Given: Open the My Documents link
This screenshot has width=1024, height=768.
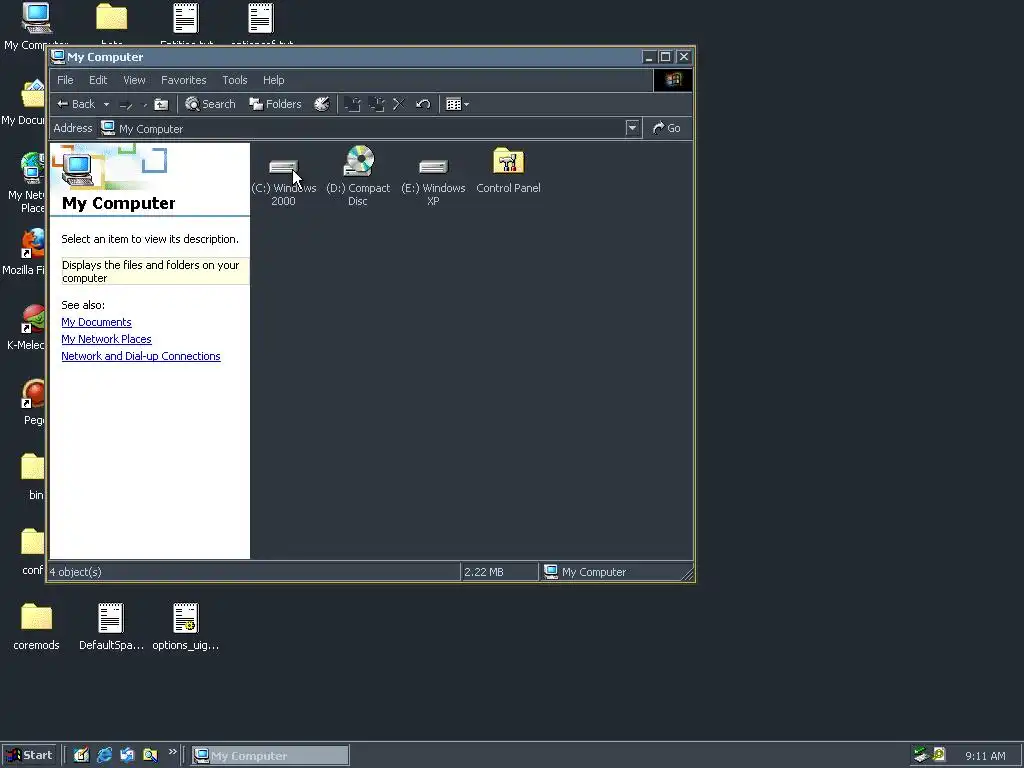Looking at the screenshot, I should (96, 322).
